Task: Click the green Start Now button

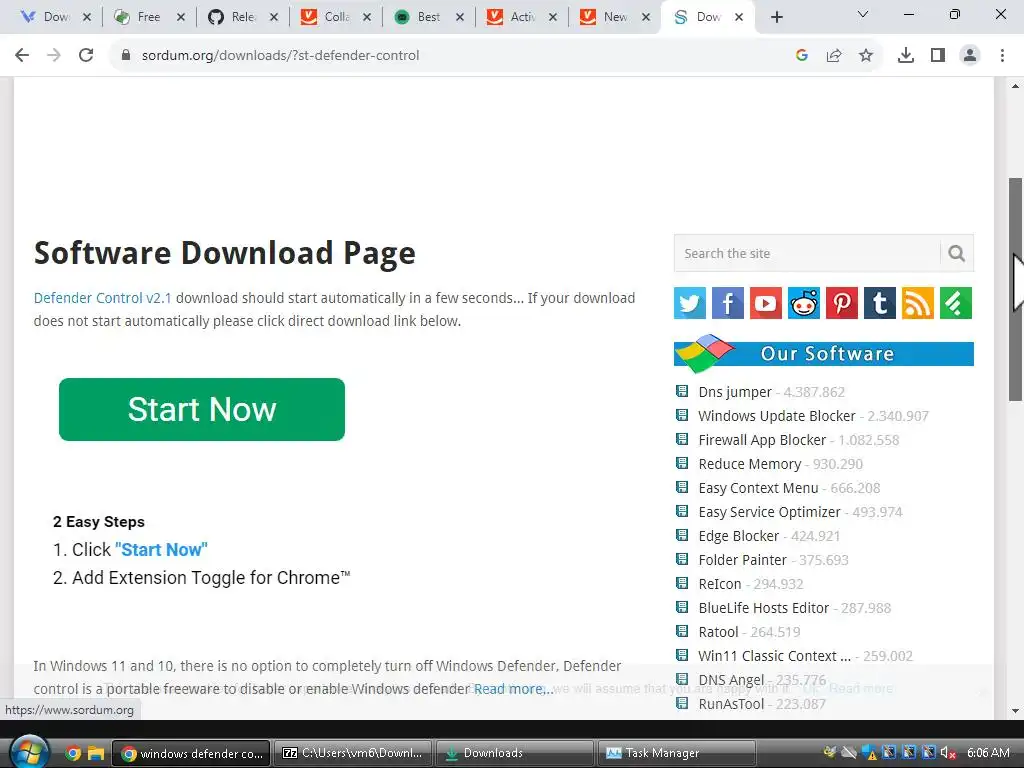Action: pos(202,409)
